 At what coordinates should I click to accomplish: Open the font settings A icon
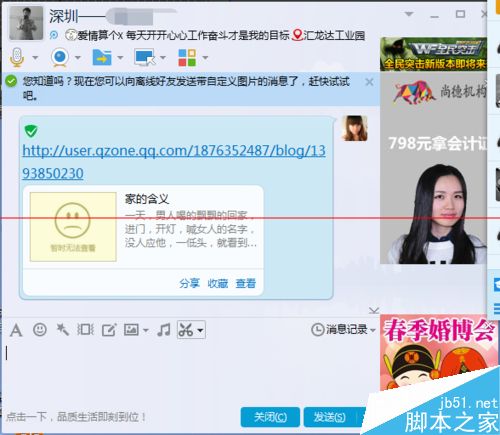click(x=16, y=330)
